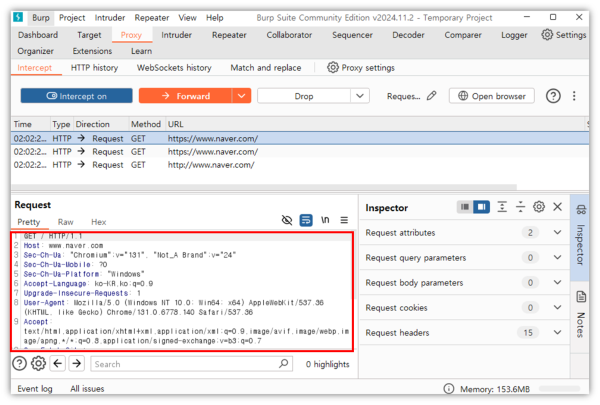
Task: Toggle the Intercept on button
Action: [77, 96]
